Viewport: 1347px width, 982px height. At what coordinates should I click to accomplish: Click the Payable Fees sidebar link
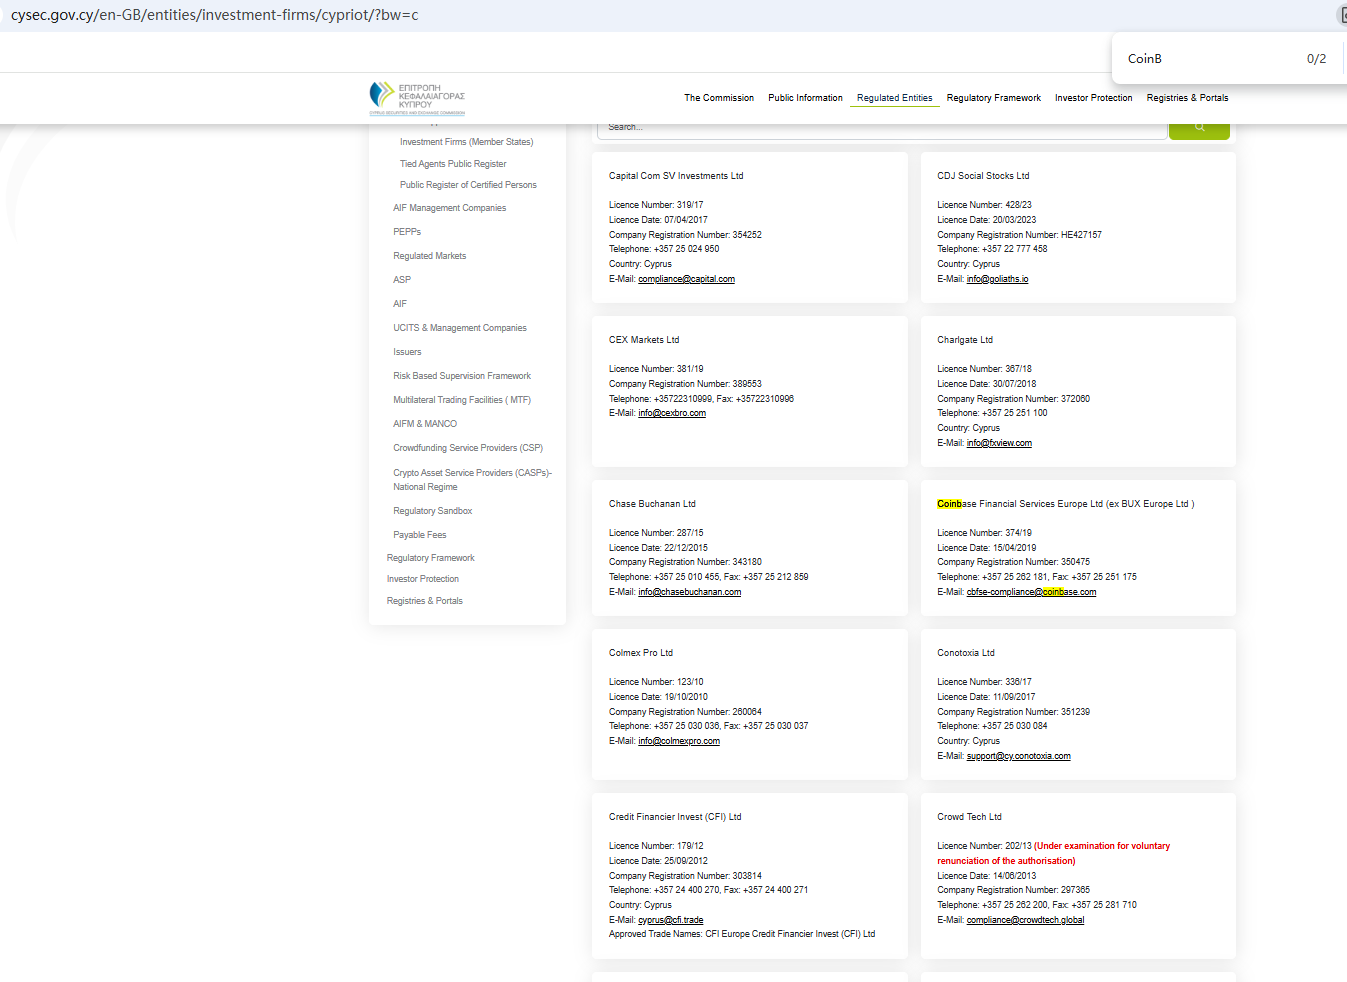click(419, 535)
